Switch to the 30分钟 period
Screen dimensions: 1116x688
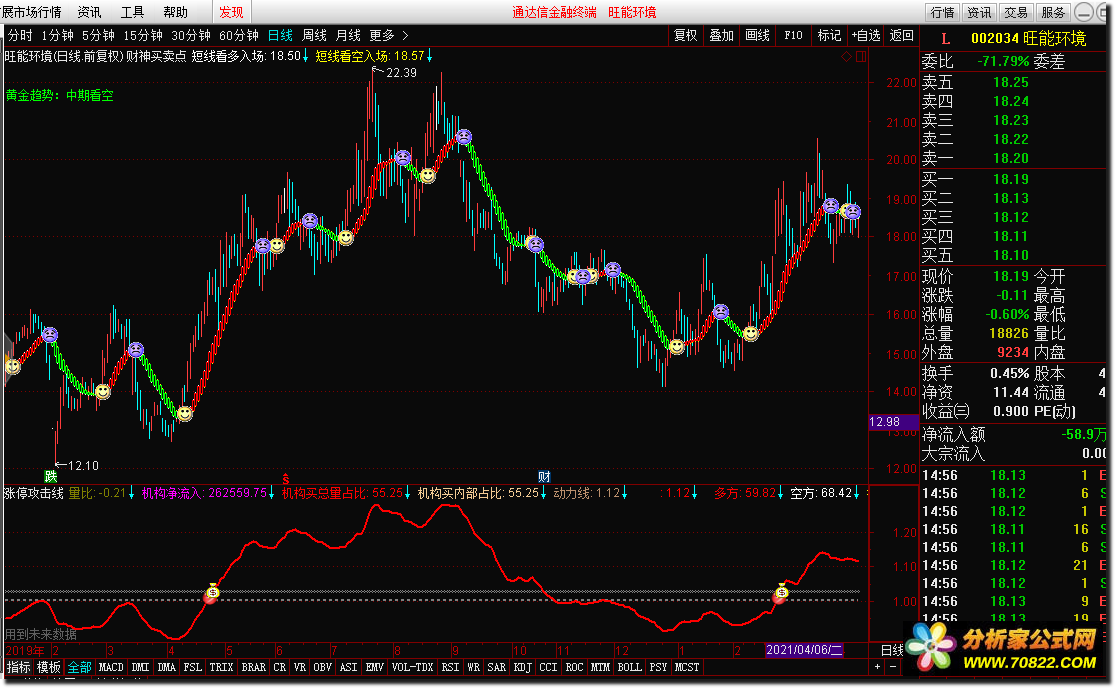(x=191, y=35)
